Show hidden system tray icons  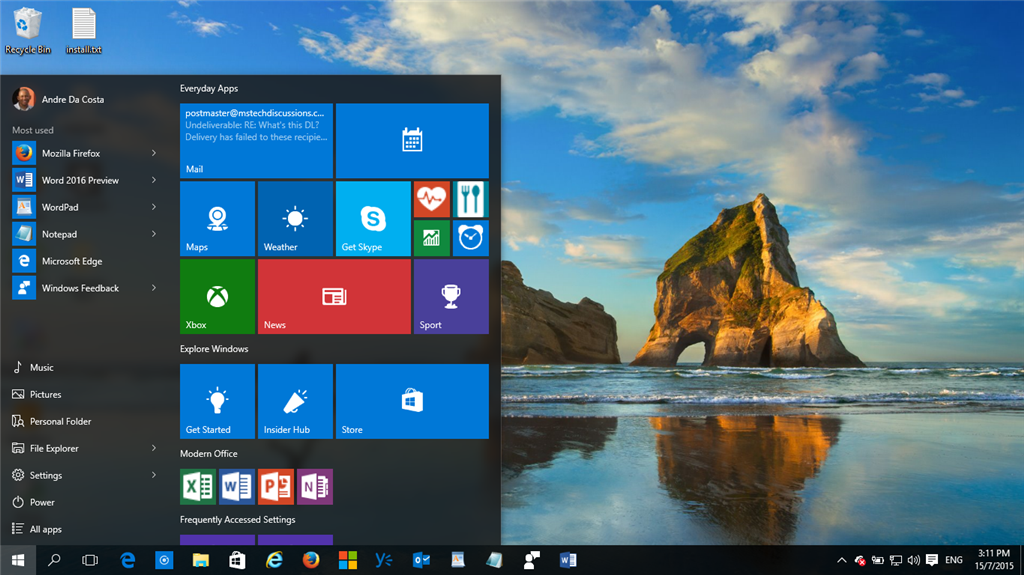coord(841,560)
